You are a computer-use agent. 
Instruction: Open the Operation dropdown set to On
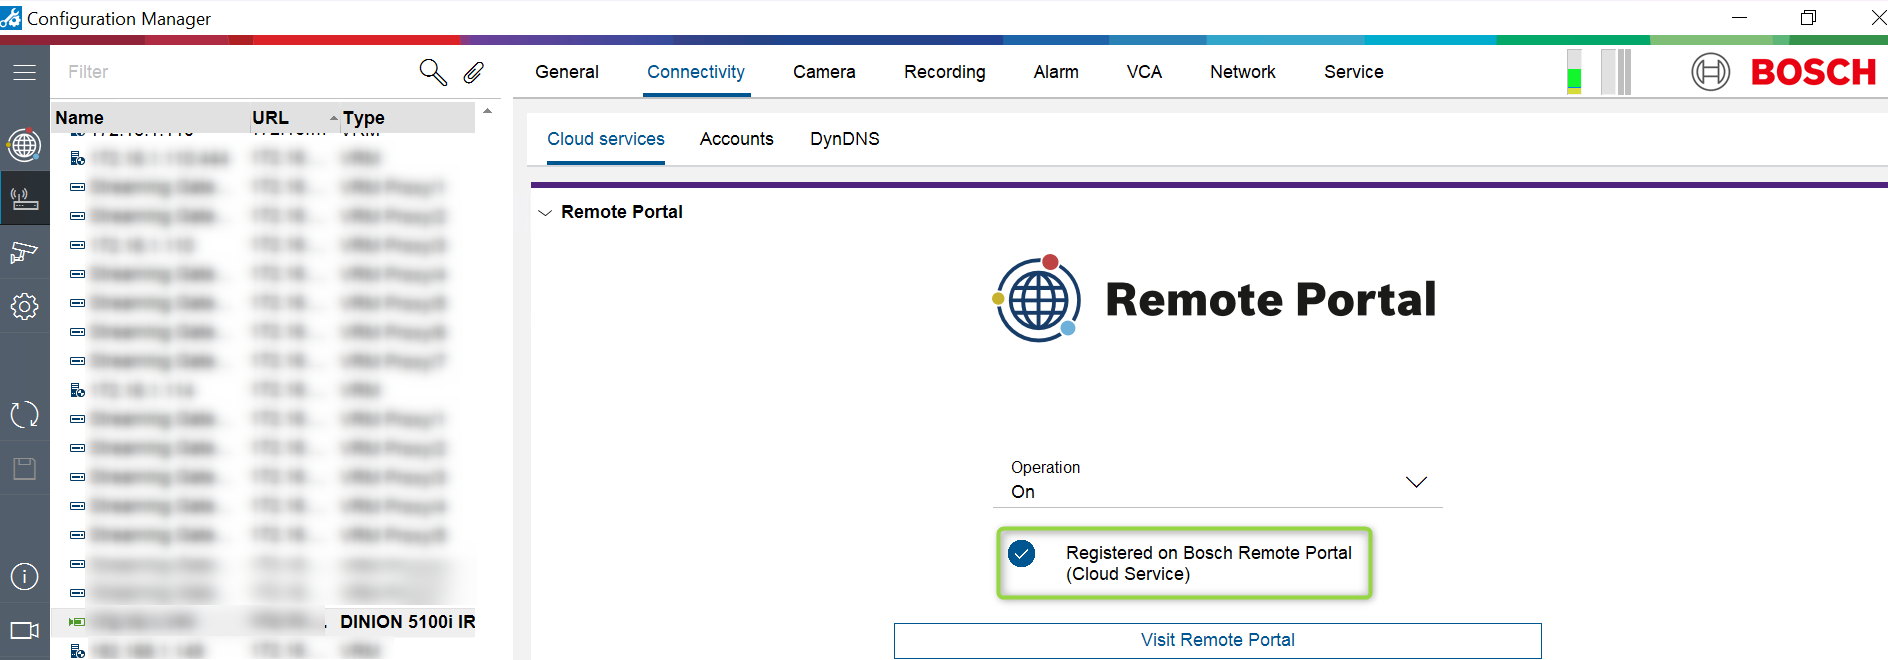(1218, 481)
